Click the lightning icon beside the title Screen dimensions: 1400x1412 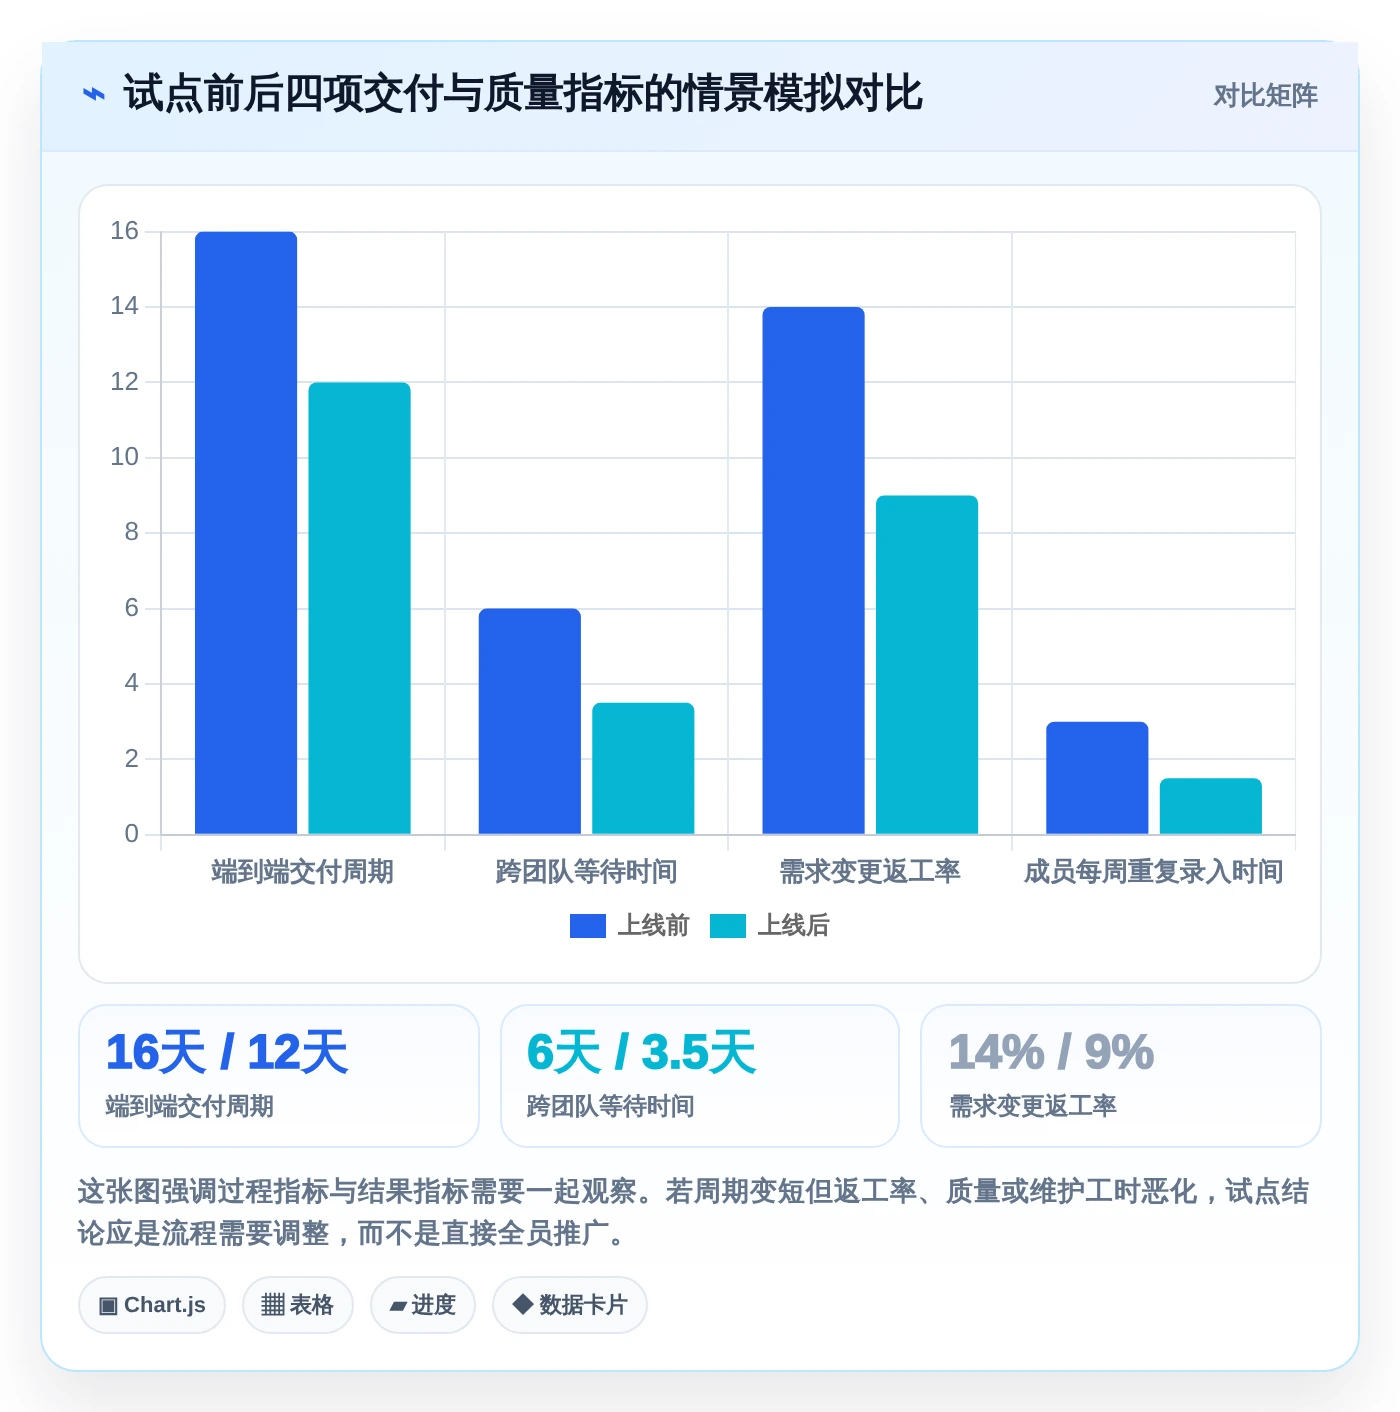coord(93,95)
